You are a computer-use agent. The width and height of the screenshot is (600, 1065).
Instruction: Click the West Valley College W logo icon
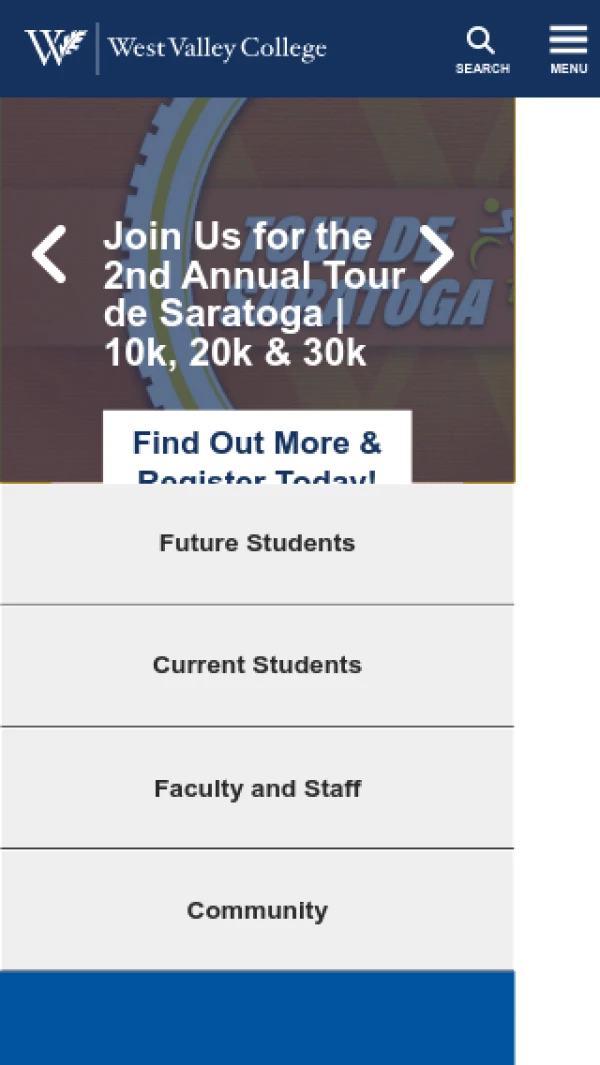click(56, 48)
